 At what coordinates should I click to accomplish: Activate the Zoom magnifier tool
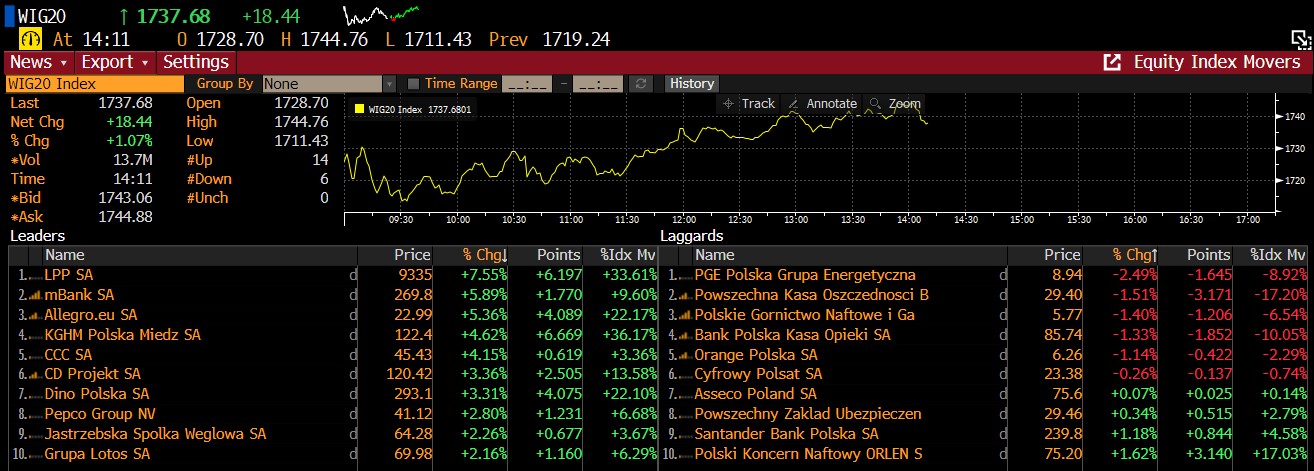(895, 103)
